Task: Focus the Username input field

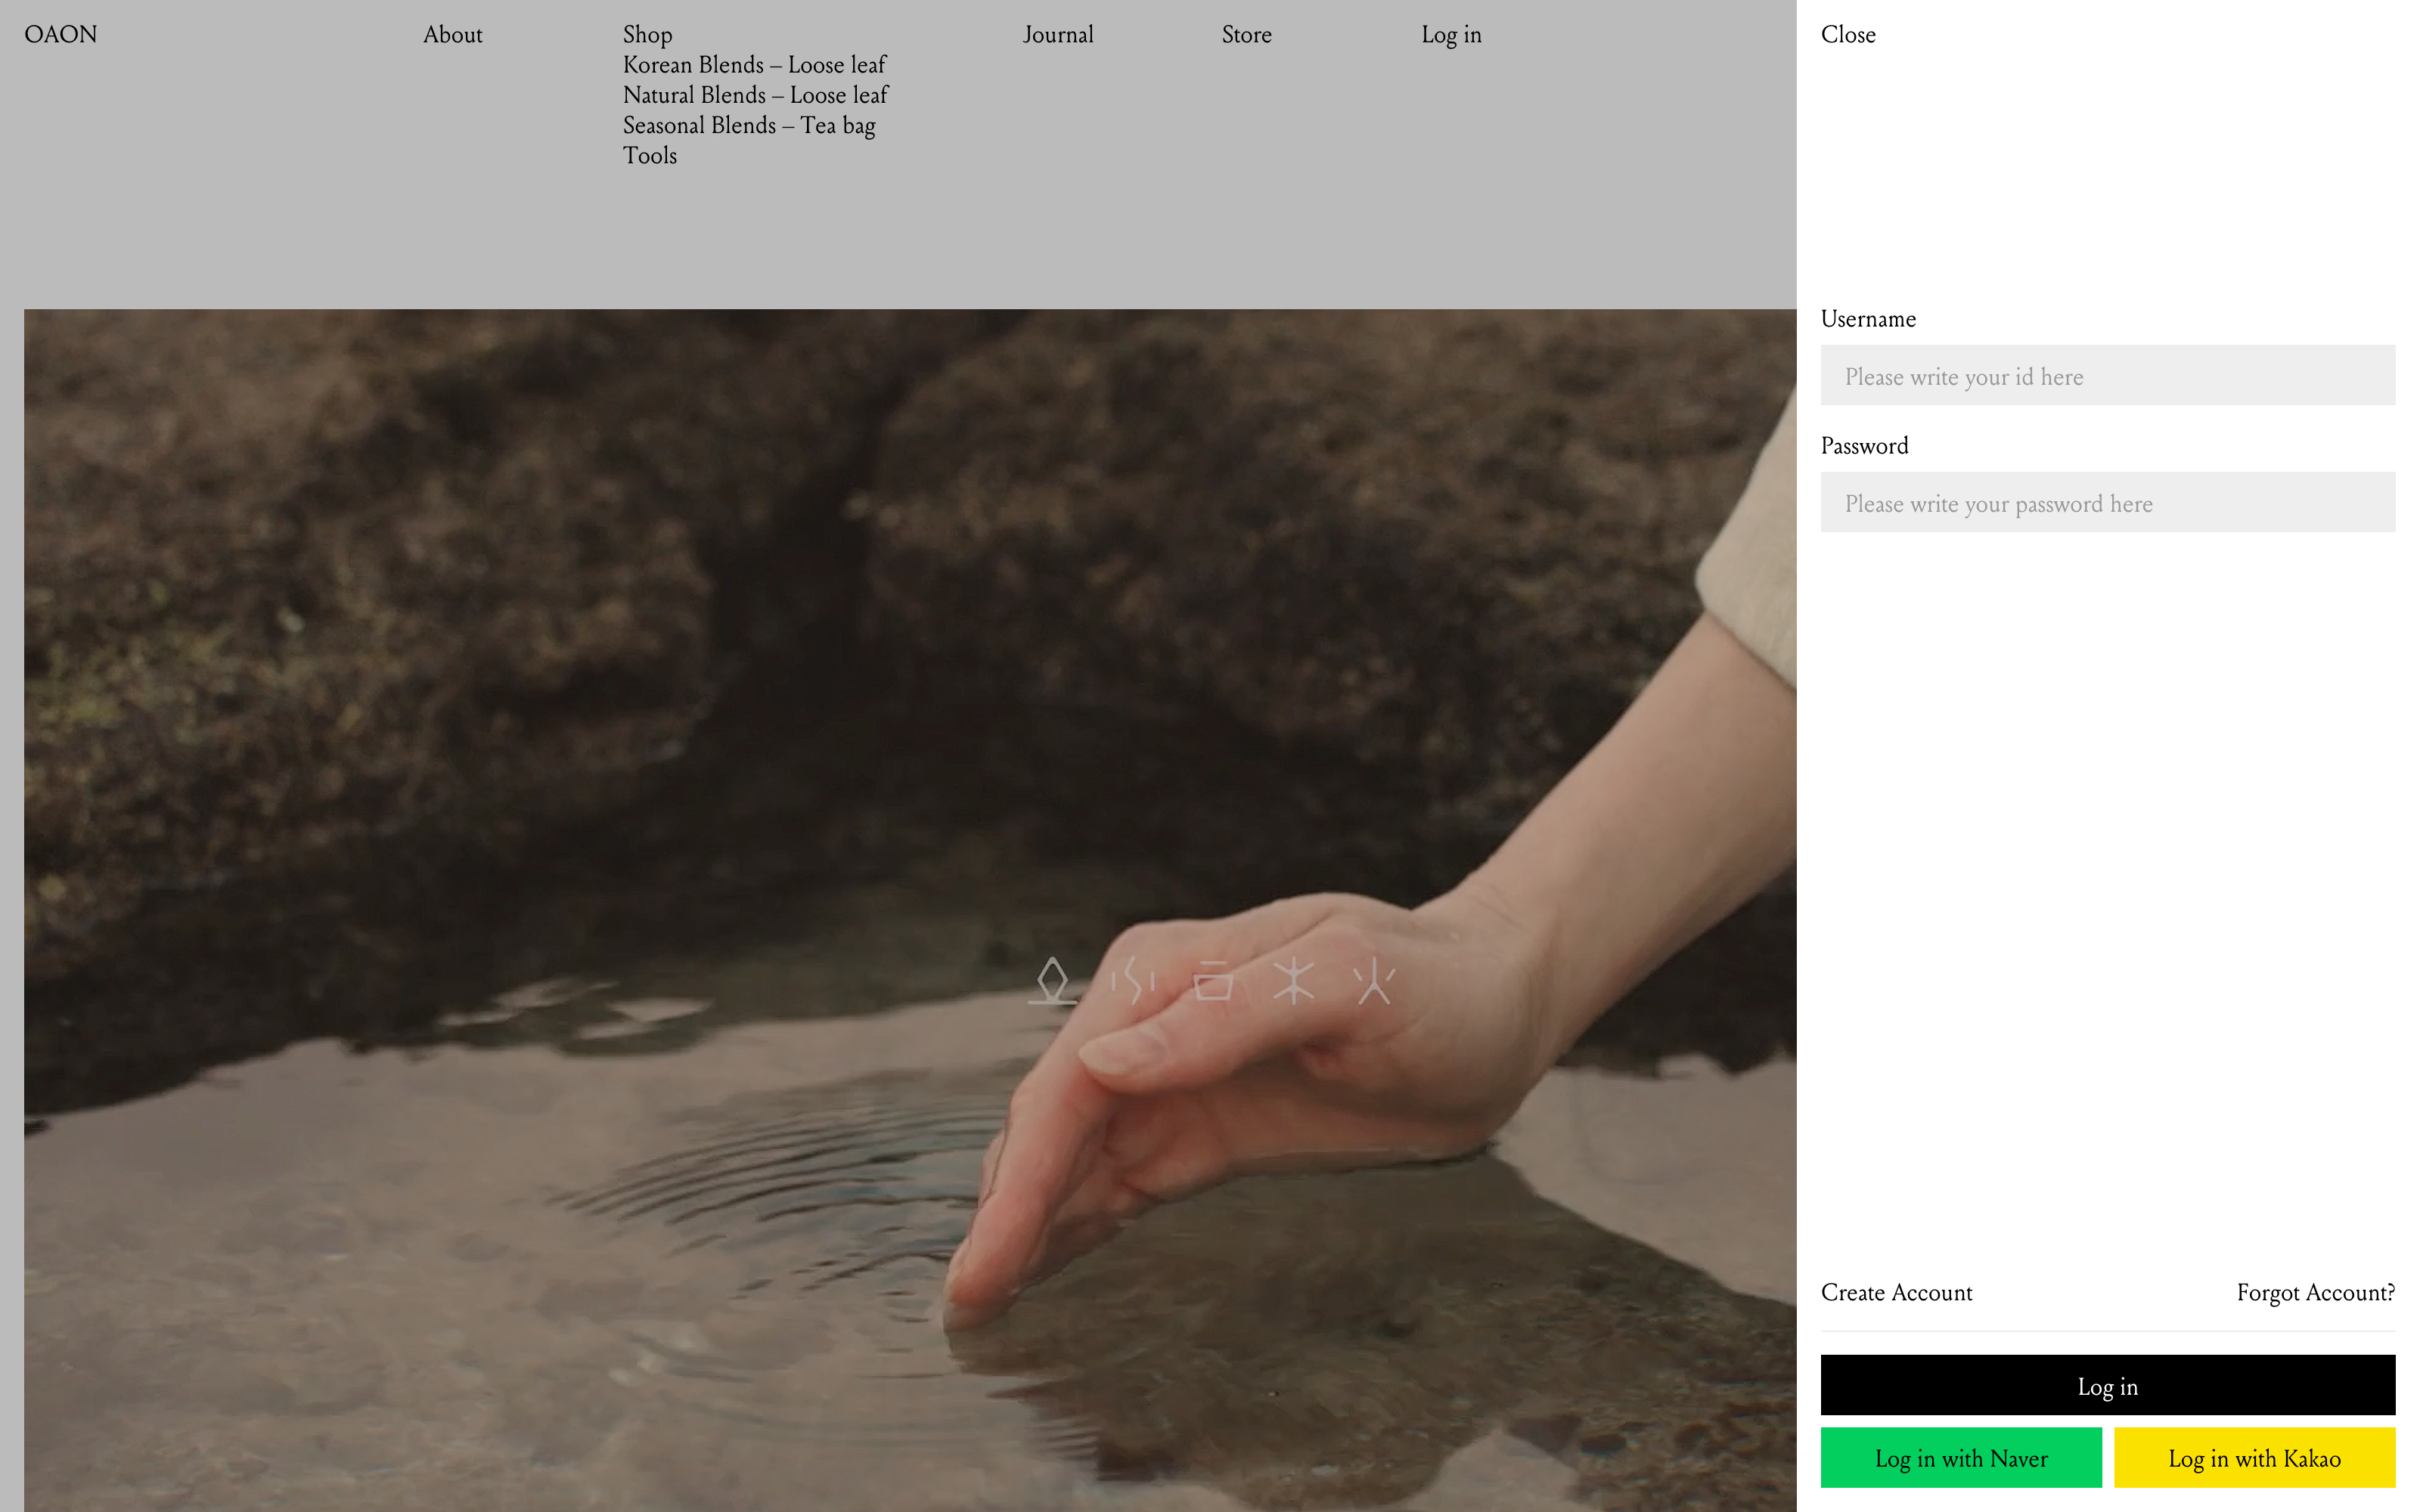Action: click(2107, 376)
